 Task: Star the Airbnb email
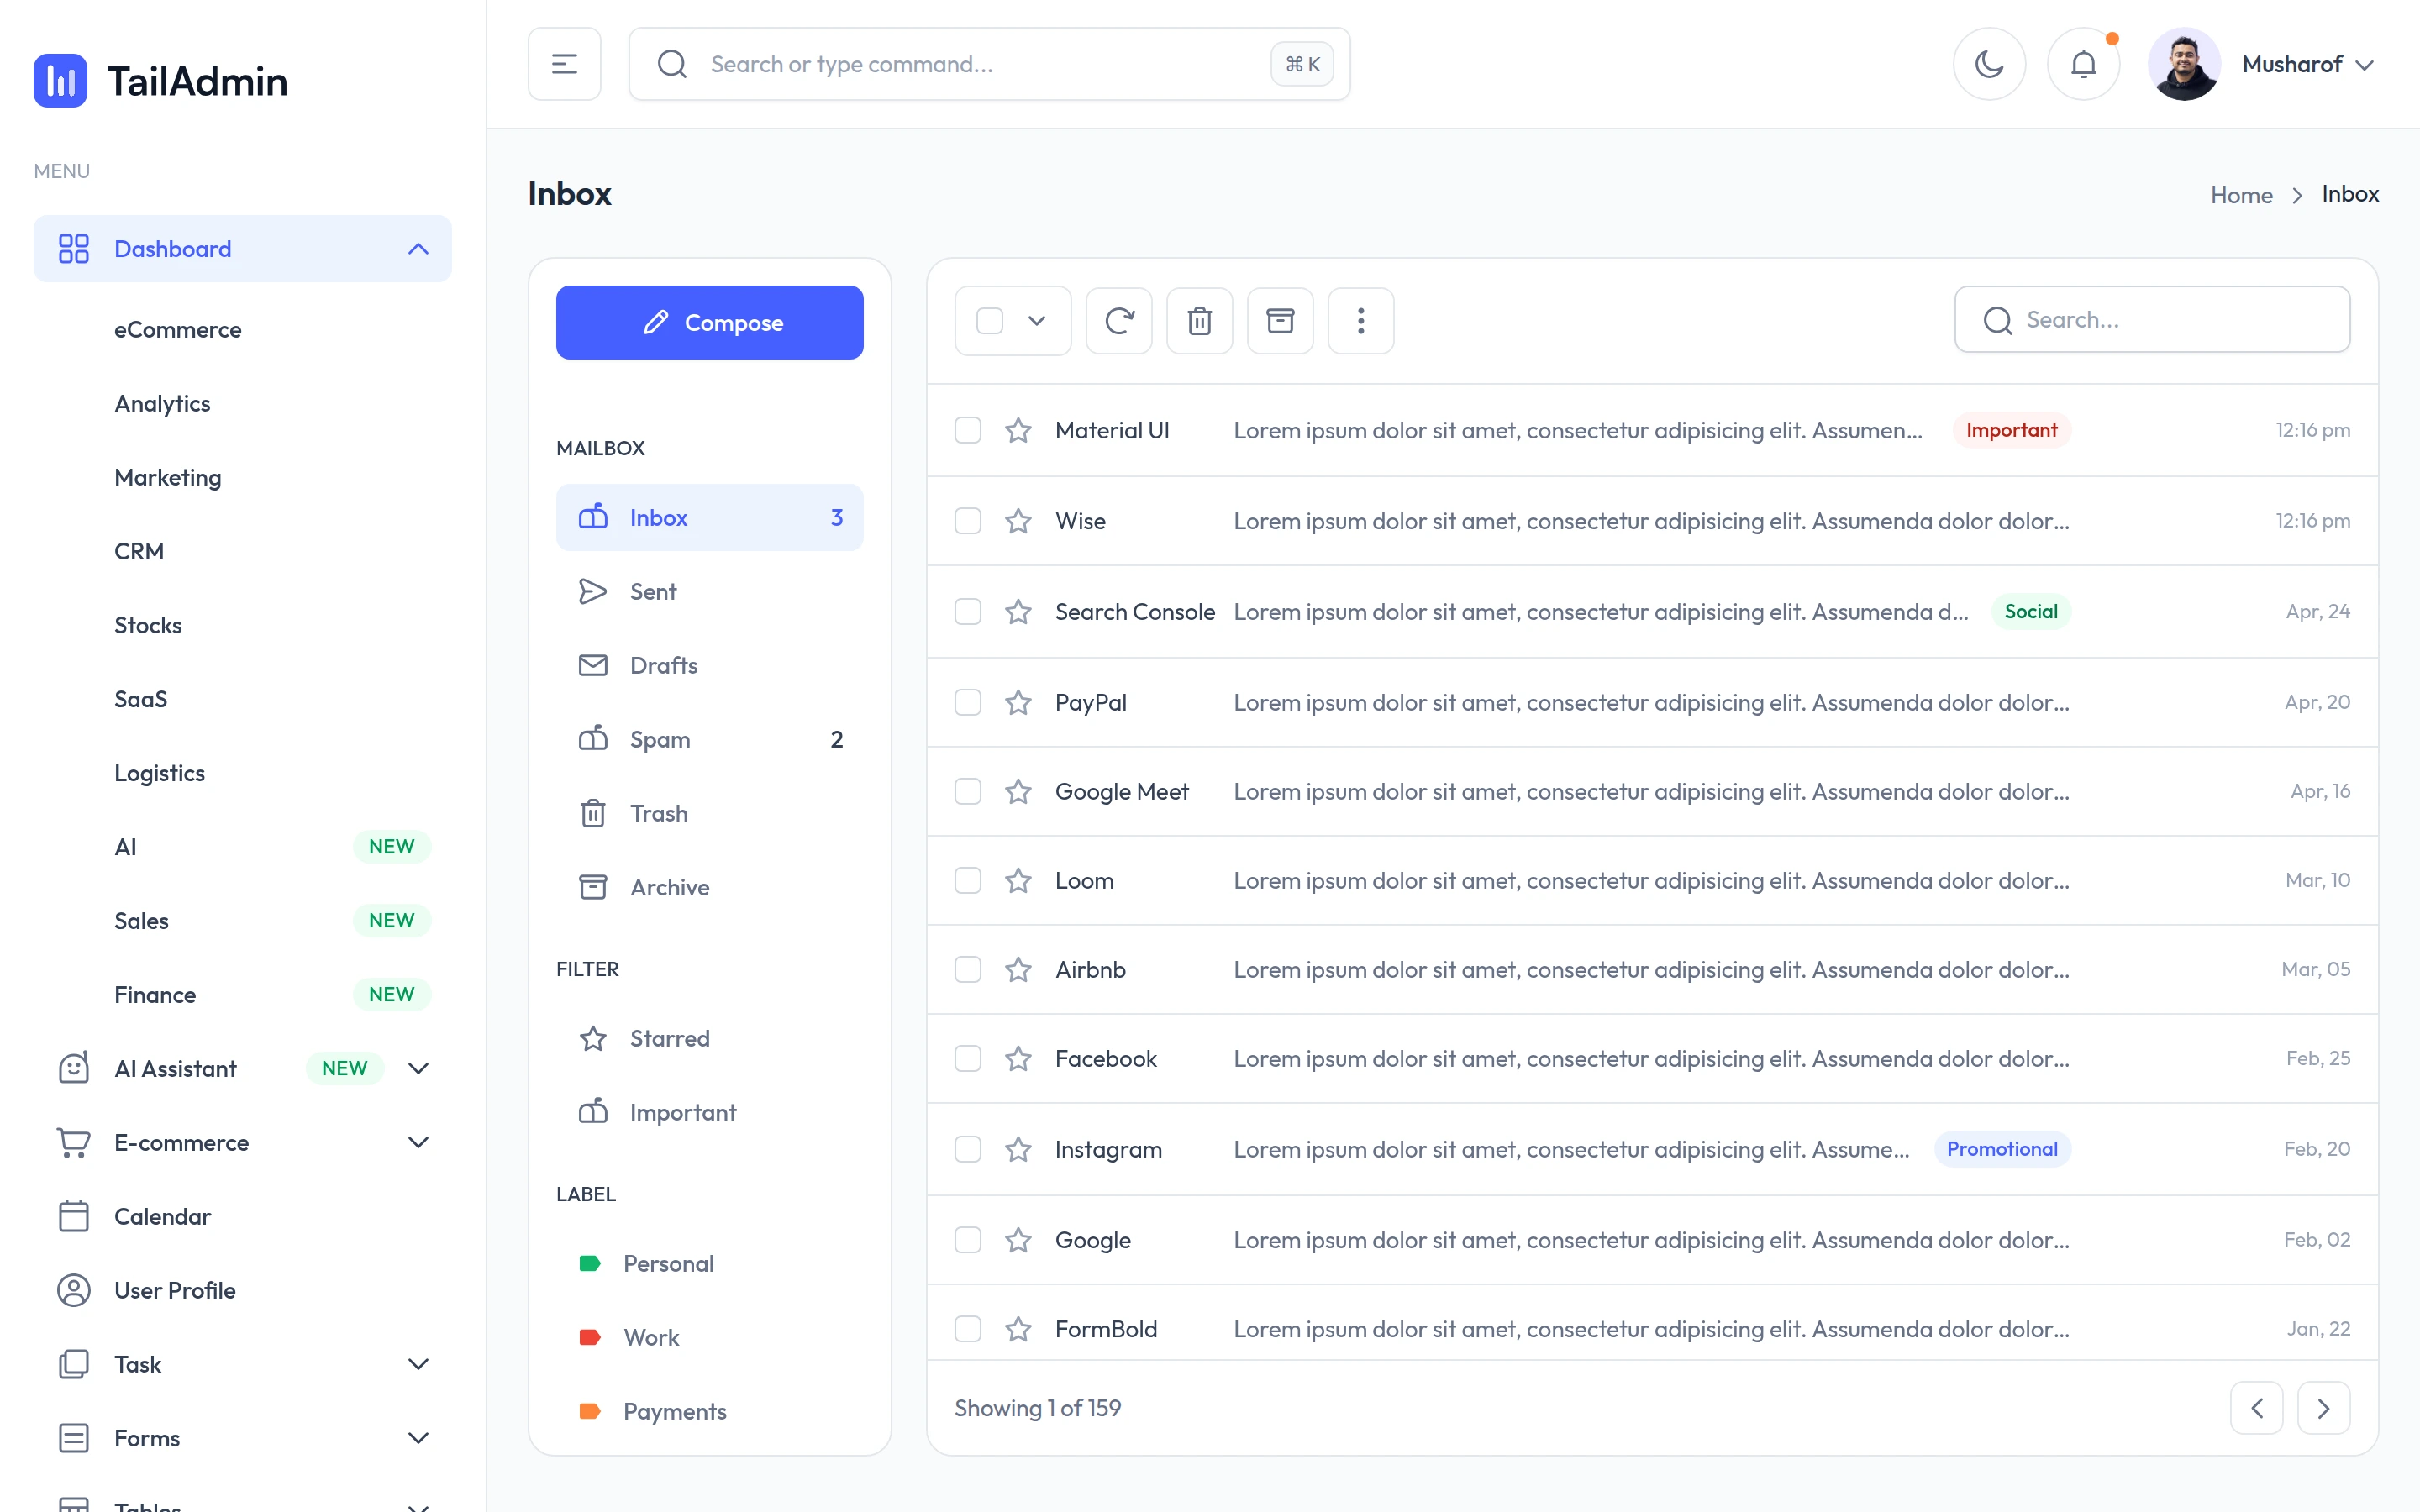(1018, 969)
